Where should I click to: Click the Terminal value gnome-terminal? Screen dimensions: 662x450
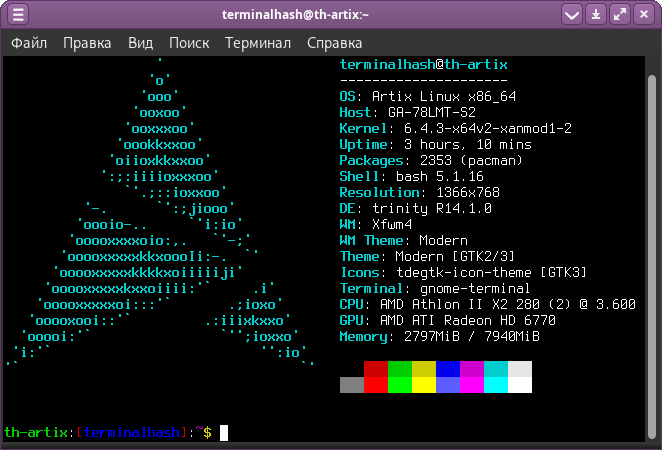tap(475, 289)
